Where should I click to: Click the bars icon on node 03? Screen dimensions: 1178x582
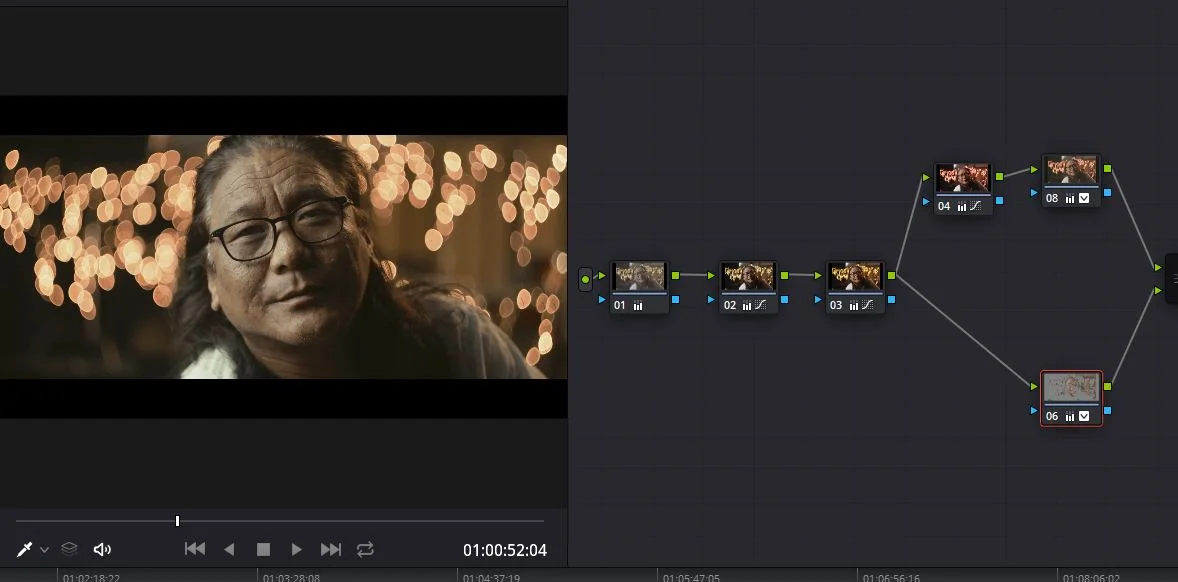854,306
